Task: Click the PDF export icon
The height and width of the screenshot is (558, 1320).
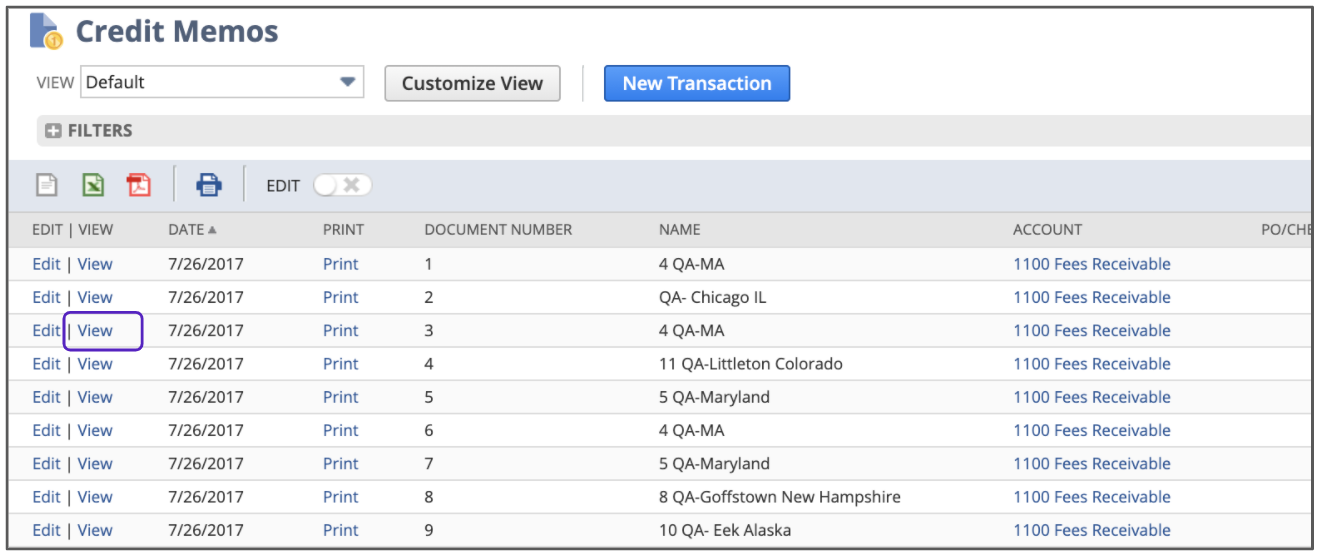Action: (138, 185)
